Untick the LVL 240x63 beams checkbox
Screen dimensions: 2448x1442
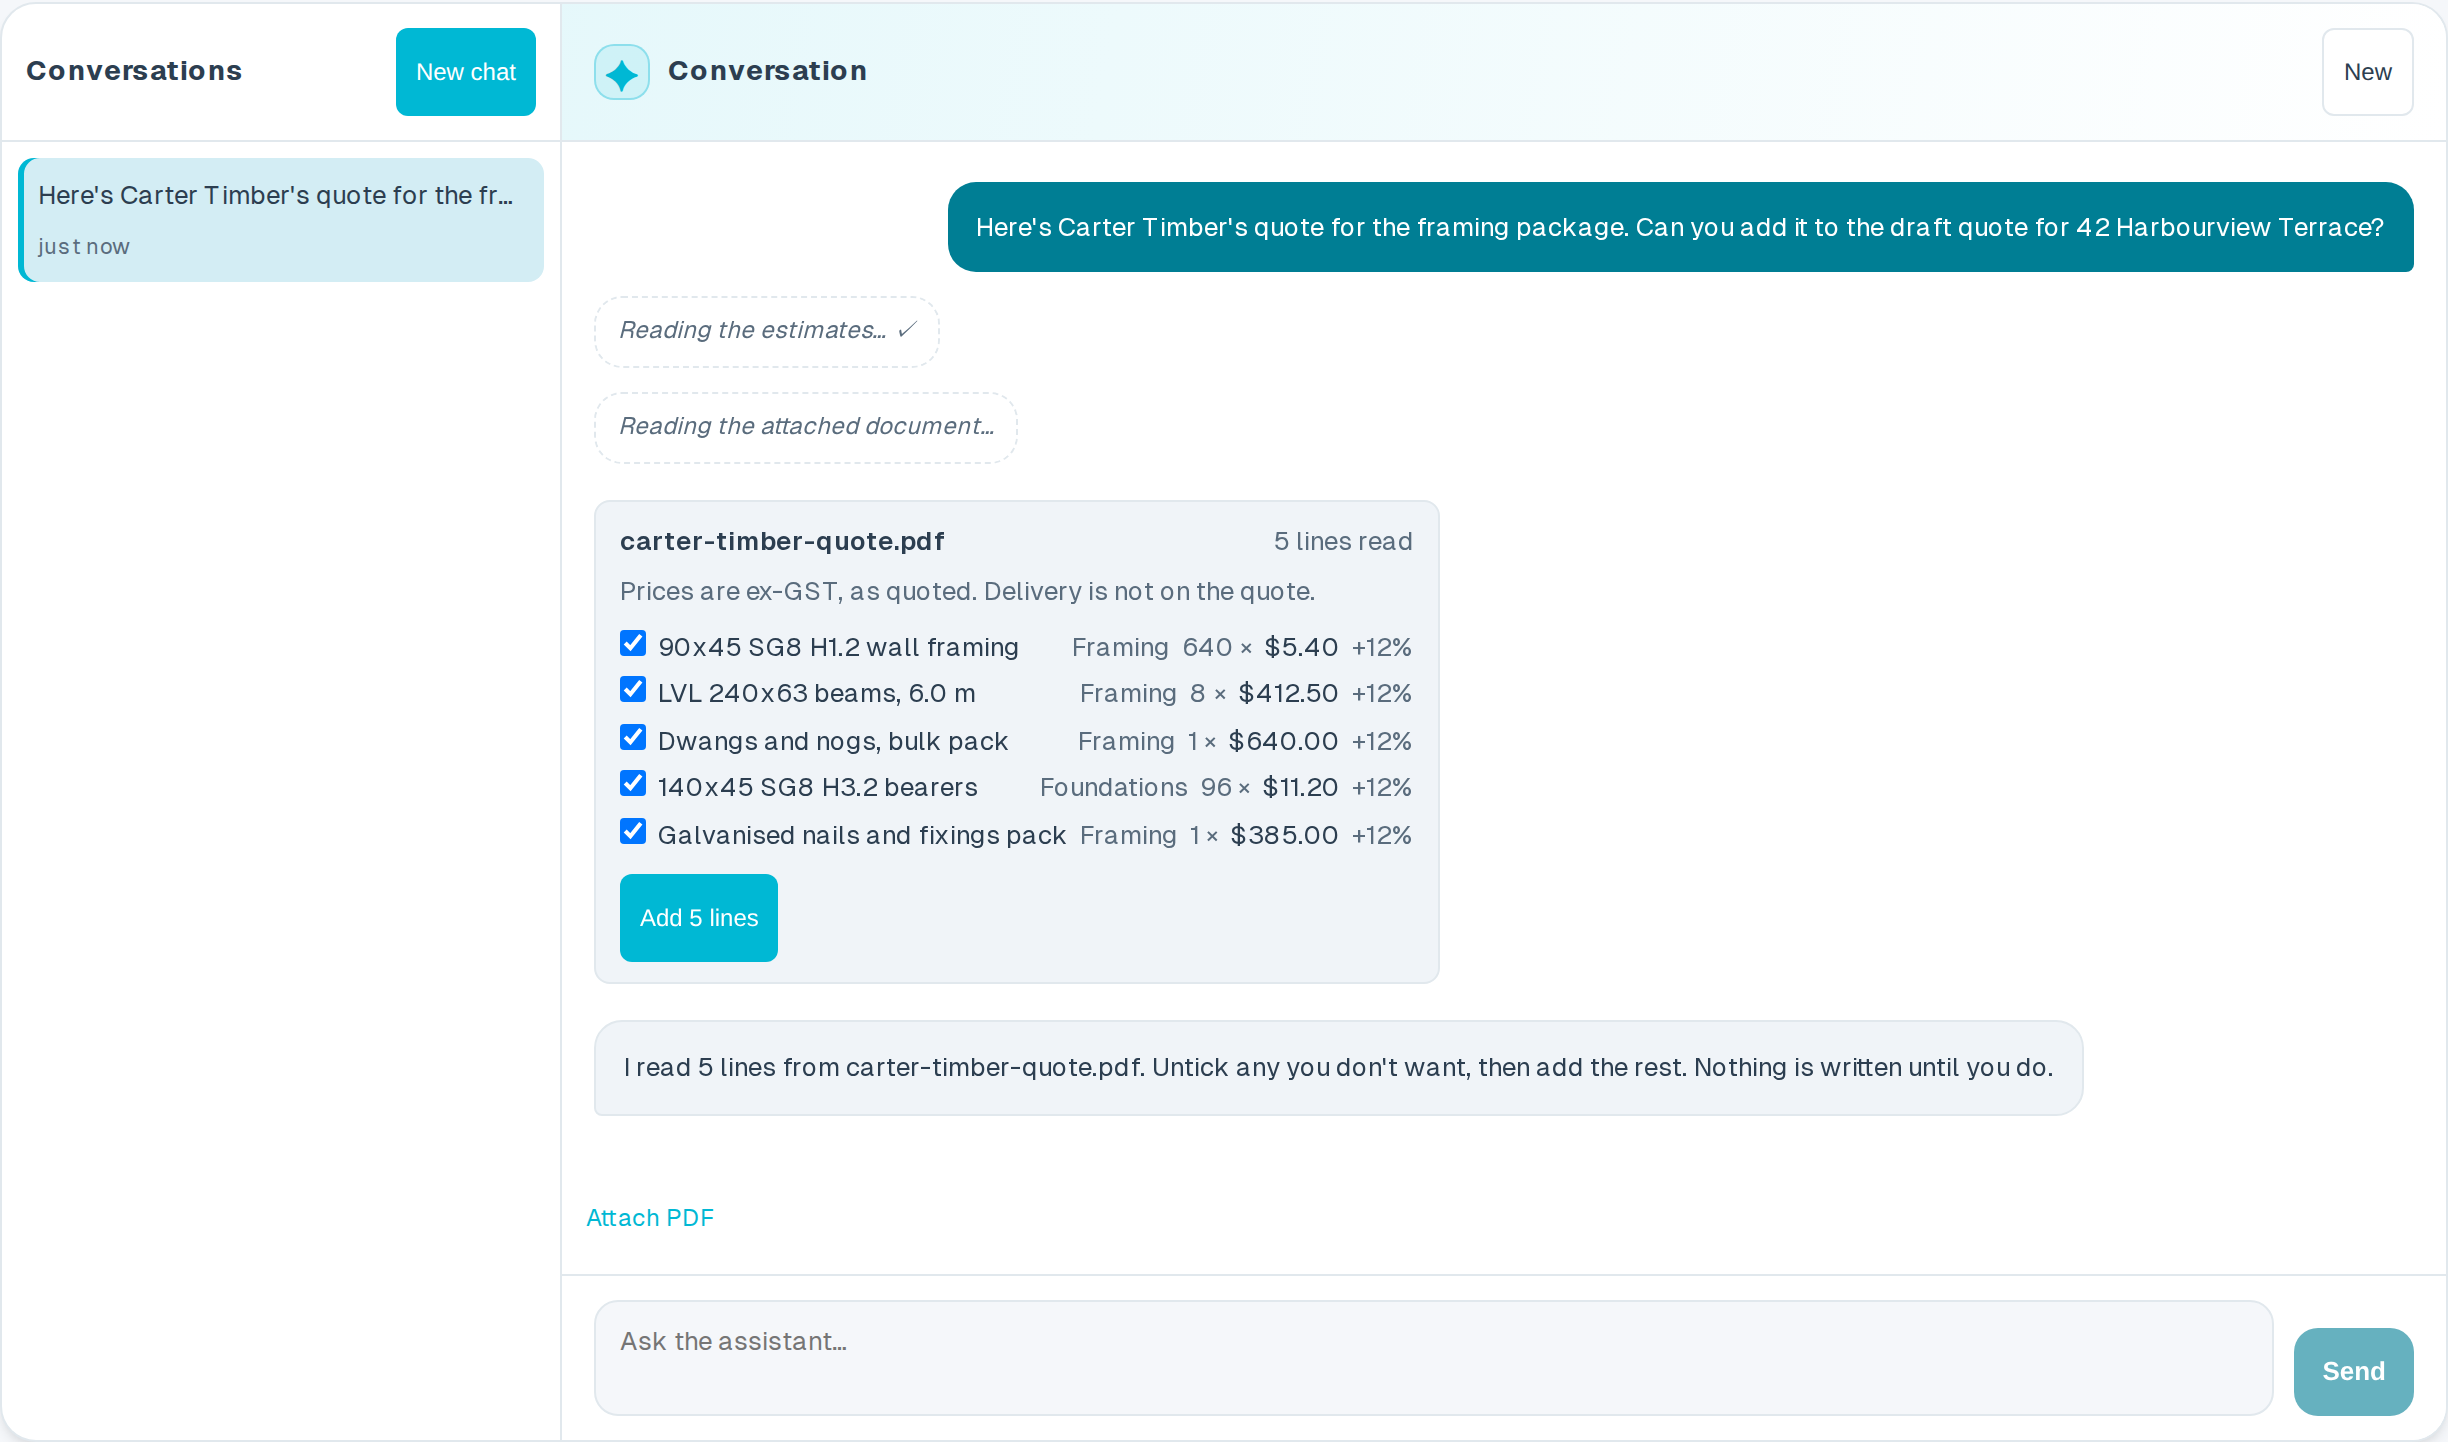[633, 689]
